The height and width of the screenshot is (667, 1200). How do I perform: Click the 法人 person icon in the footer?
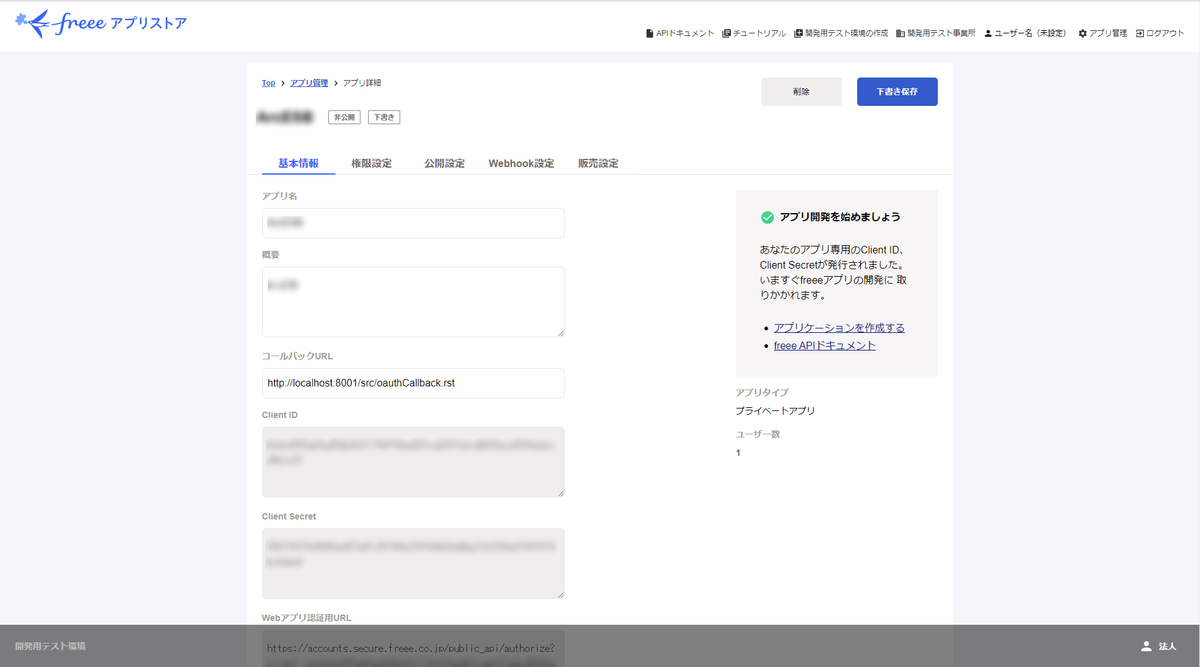click(x=1145, y=646)
